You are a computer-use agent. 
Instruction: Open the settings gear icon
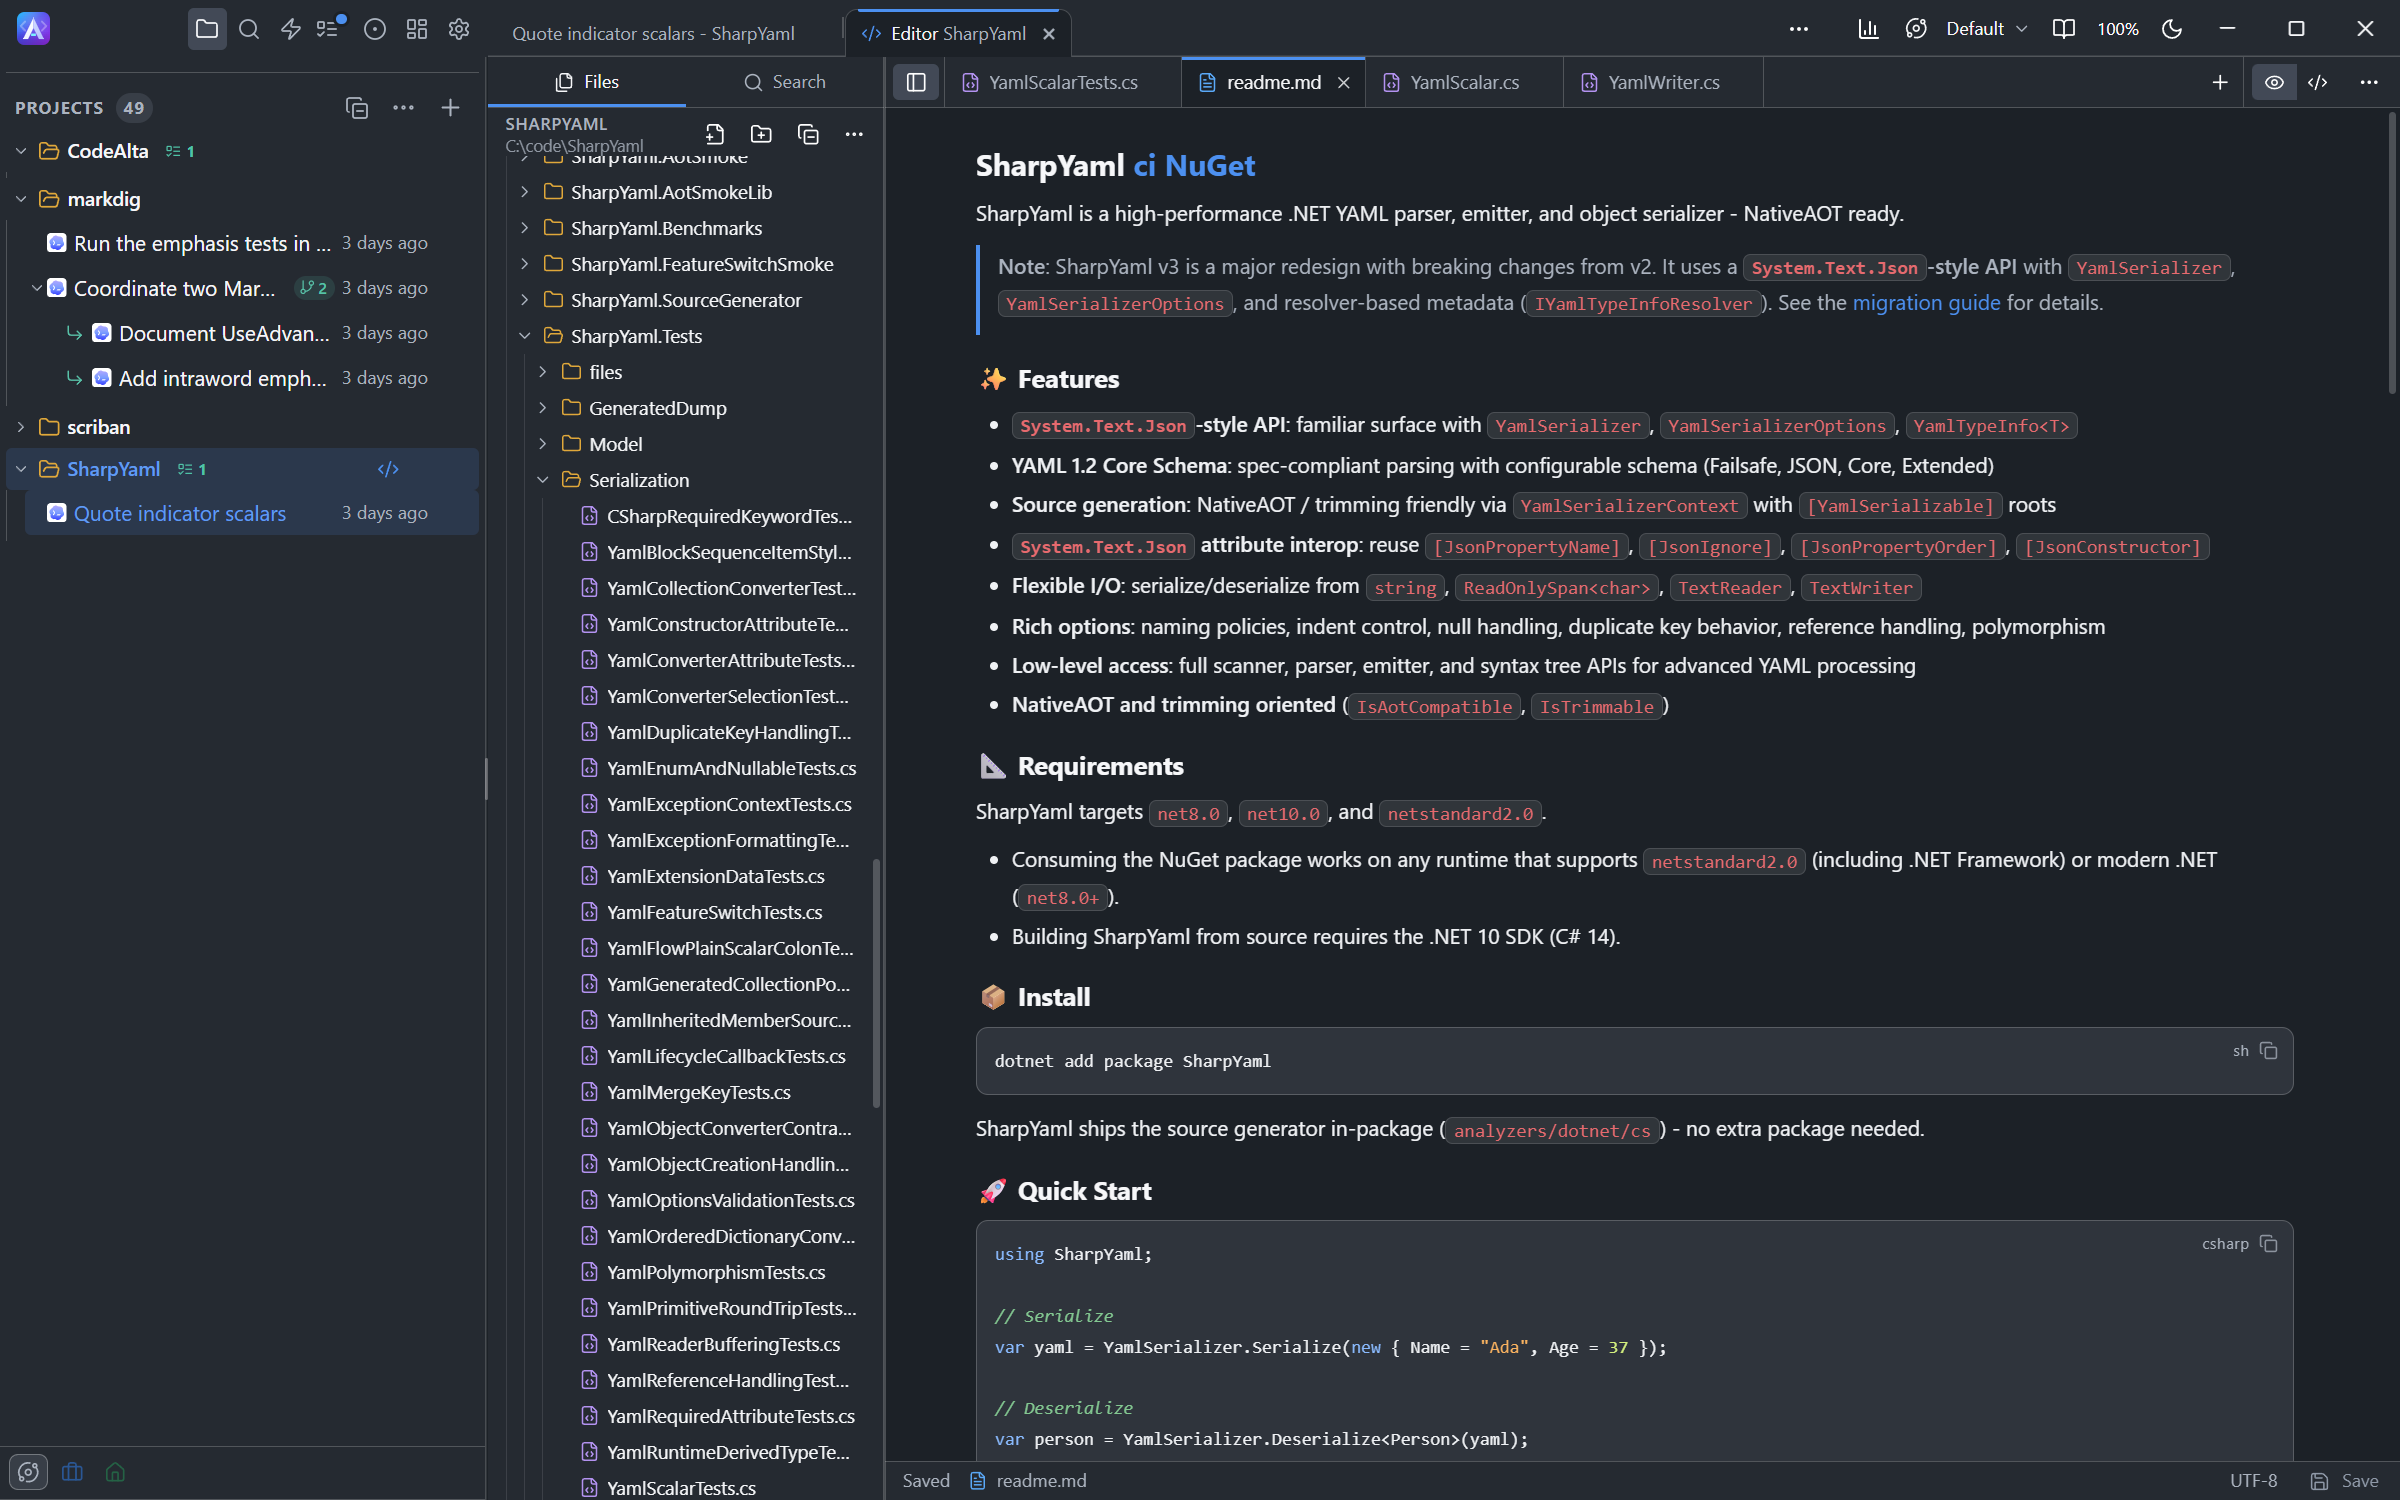[459, 29]
